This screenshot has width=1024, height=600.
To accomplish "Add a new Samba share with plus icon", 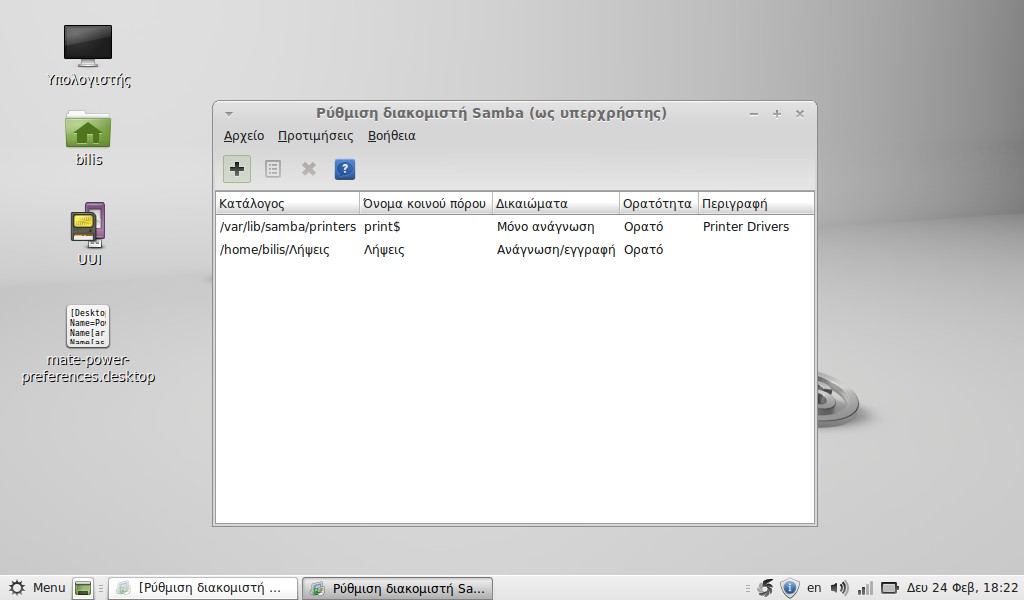I will pos(236,169).
